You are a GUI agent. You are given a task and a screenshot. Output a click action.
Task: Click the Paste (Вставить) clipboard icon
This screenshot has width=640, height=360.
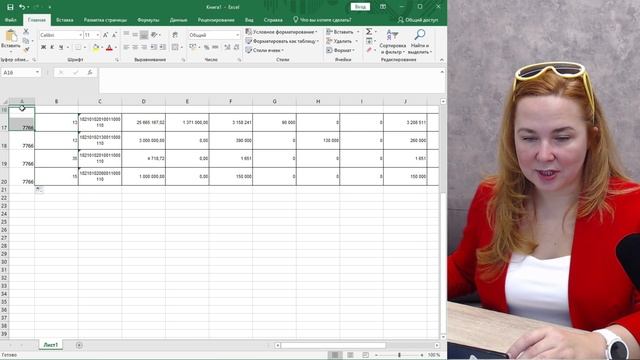pos(11,37)
